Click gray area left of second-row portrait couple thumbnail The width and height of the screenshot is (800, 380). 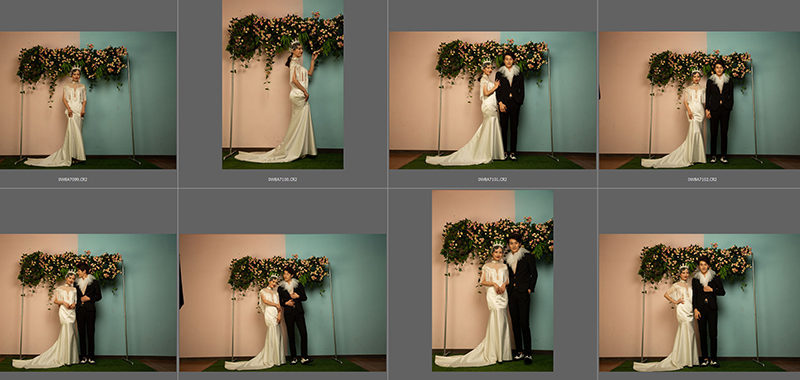(410, 281)
